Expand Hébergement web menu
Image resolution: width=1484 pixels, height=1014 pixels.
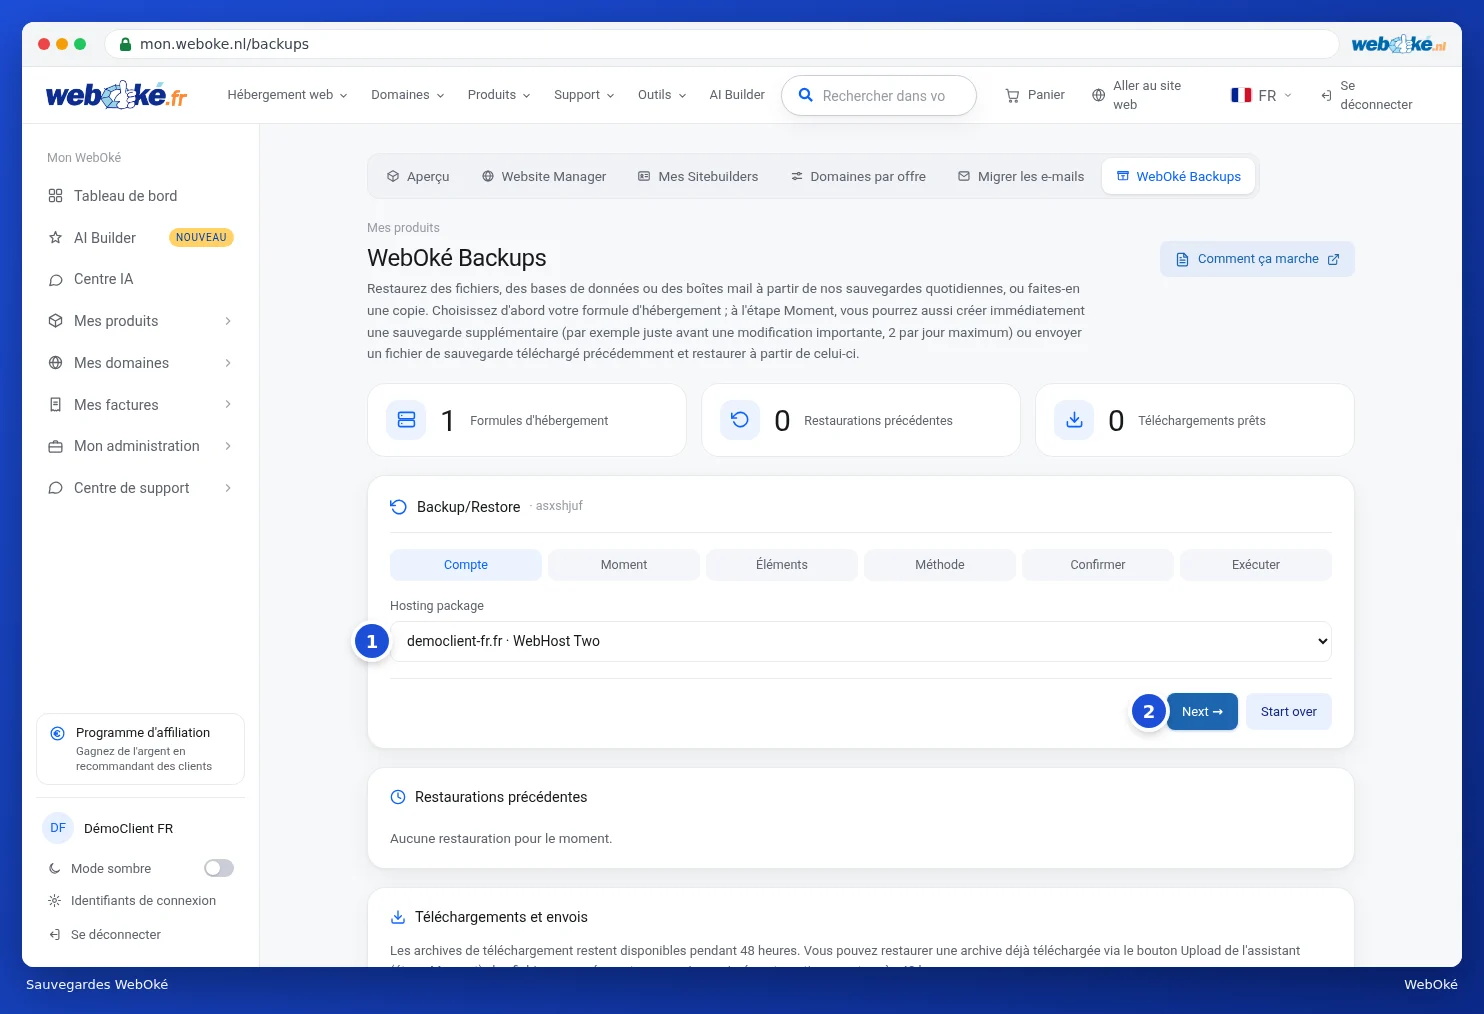tap(287, 95)
